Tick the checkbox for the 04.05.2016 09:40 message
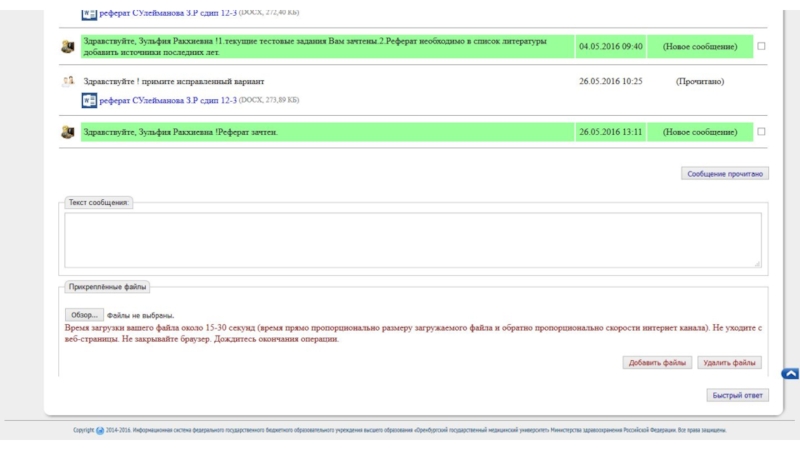Viewport: 800px width, 450px height. click(762, 46)
